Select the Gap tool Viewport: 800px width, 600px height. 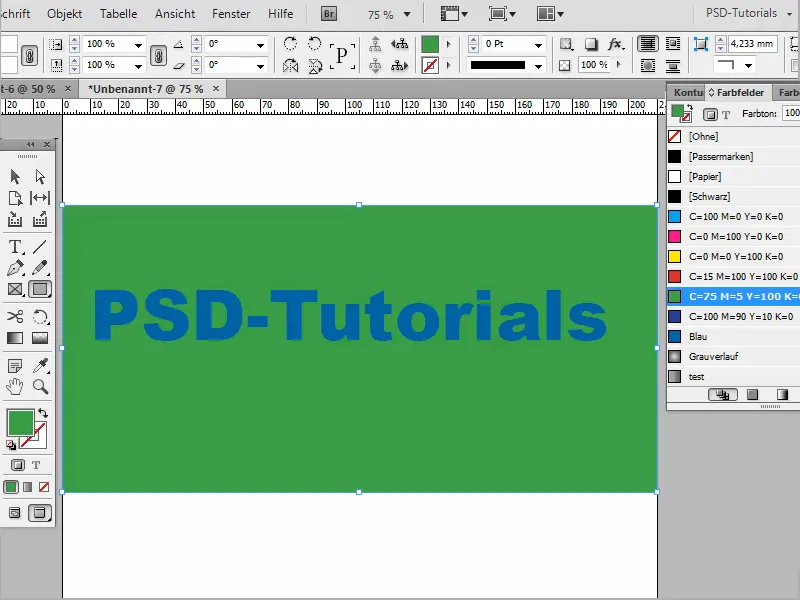click(40, 198)
